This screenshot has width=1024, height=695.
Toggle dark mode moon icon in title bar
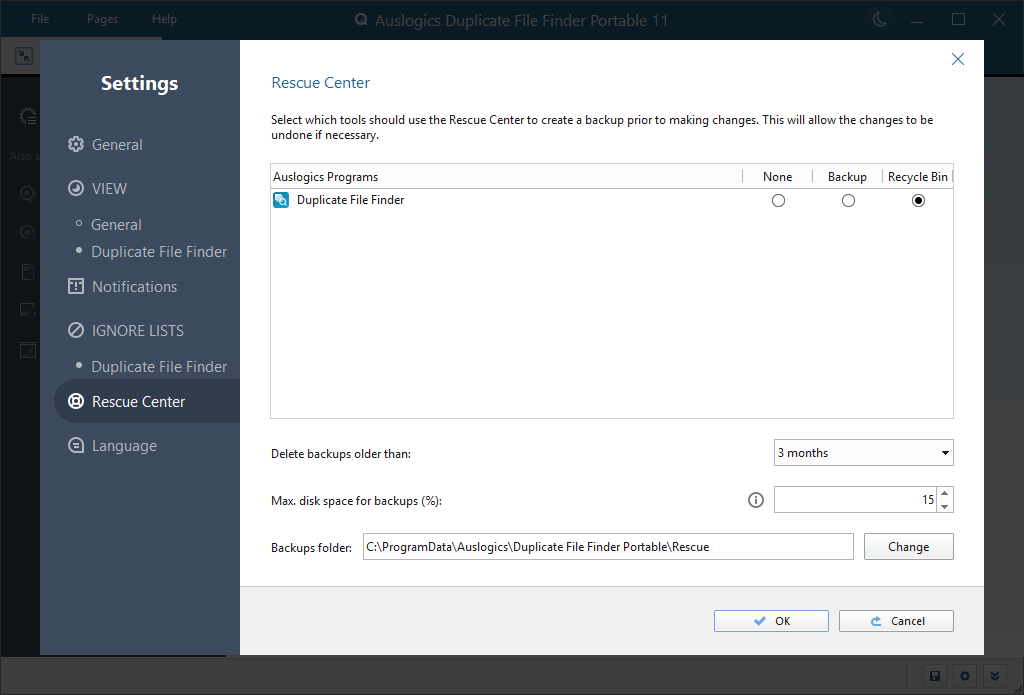tap(880, 20)
